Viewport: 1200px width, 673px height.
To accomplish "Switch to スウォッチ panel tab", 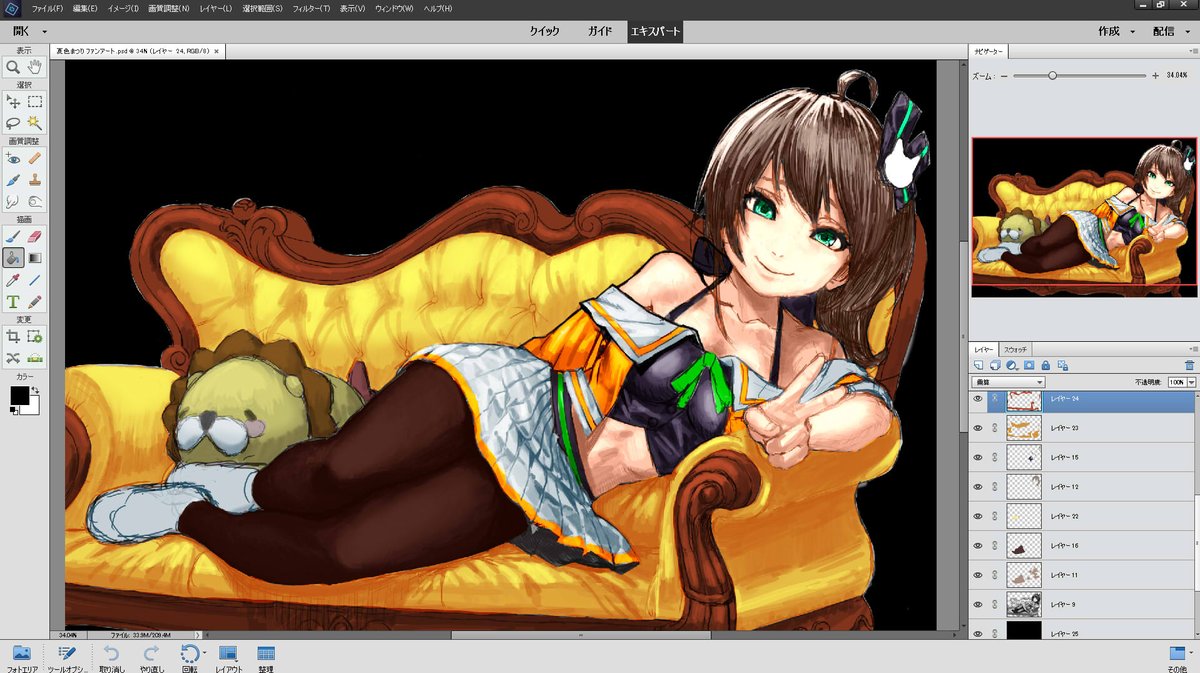I will tap(1015, 349).
